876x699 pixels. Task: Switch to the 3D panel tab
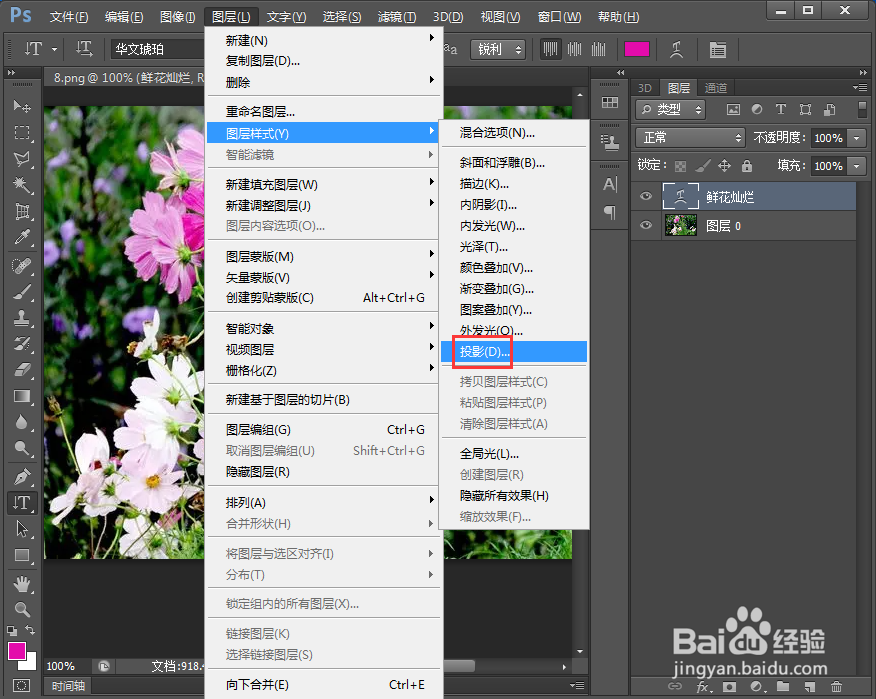click(x=645, y=88)
